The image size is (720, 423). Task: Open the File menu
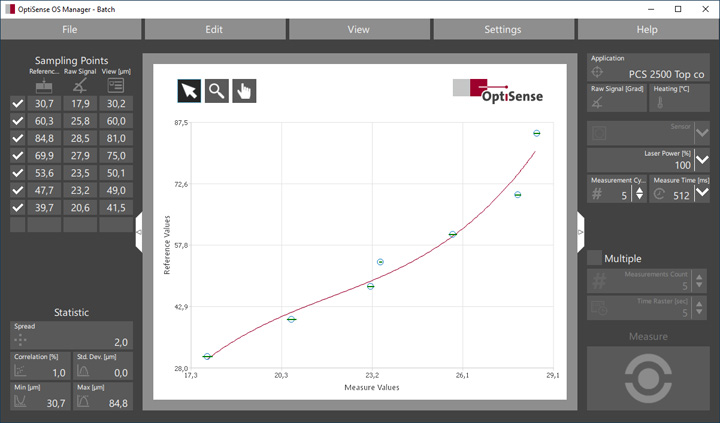[x=70, y=29]
